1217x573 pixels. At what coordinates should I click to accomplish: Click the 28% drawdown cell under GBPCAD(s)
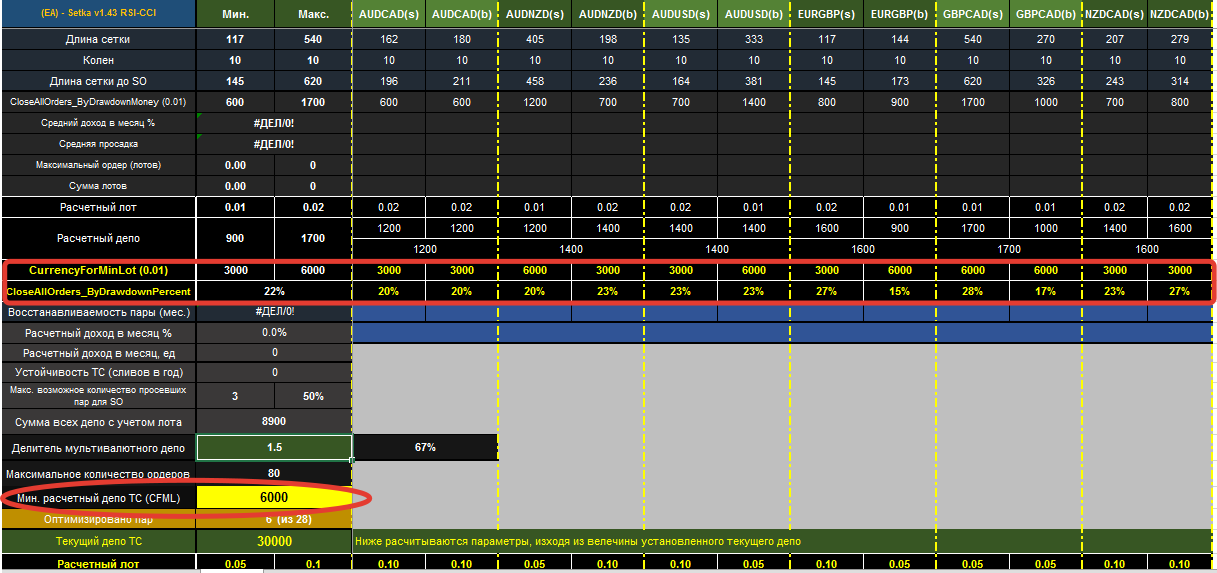coord(972,292)
